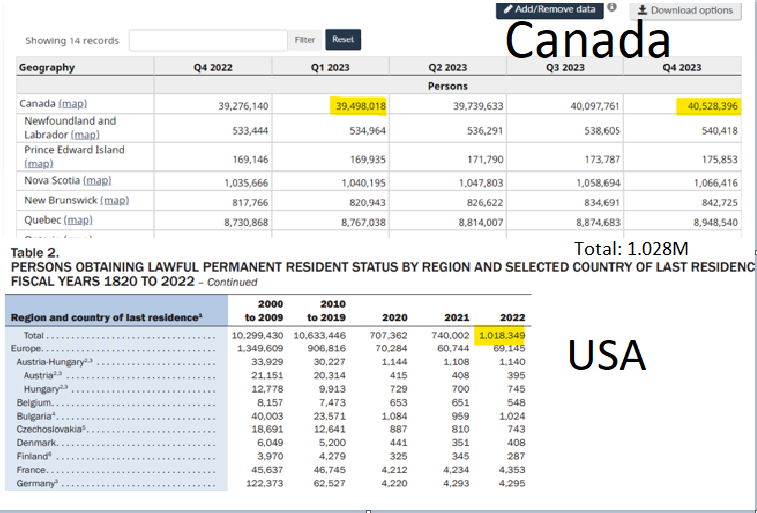Image resolution: width=757 pixels, height=513 pixels.
Task: Select France 2000 to 2009 value 45,637
Action: [x=267, y=470]
